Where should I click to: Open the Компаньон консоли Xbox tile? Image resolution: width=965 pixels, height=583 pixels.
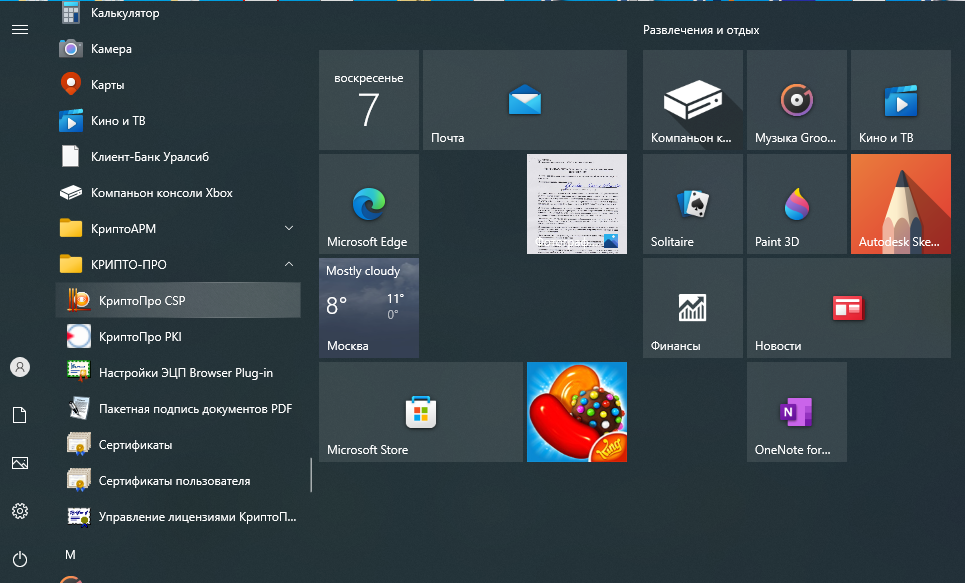tap(693, 100)
